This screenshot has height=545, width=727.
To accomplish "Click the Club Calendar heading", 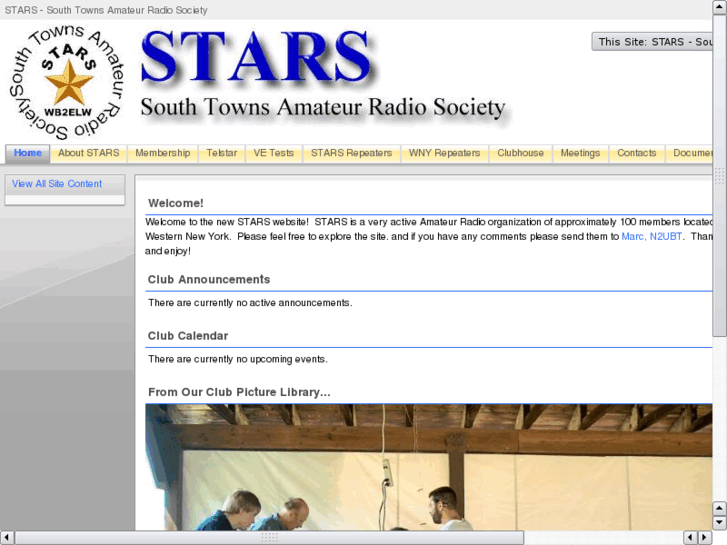I will tap(188, 336).
